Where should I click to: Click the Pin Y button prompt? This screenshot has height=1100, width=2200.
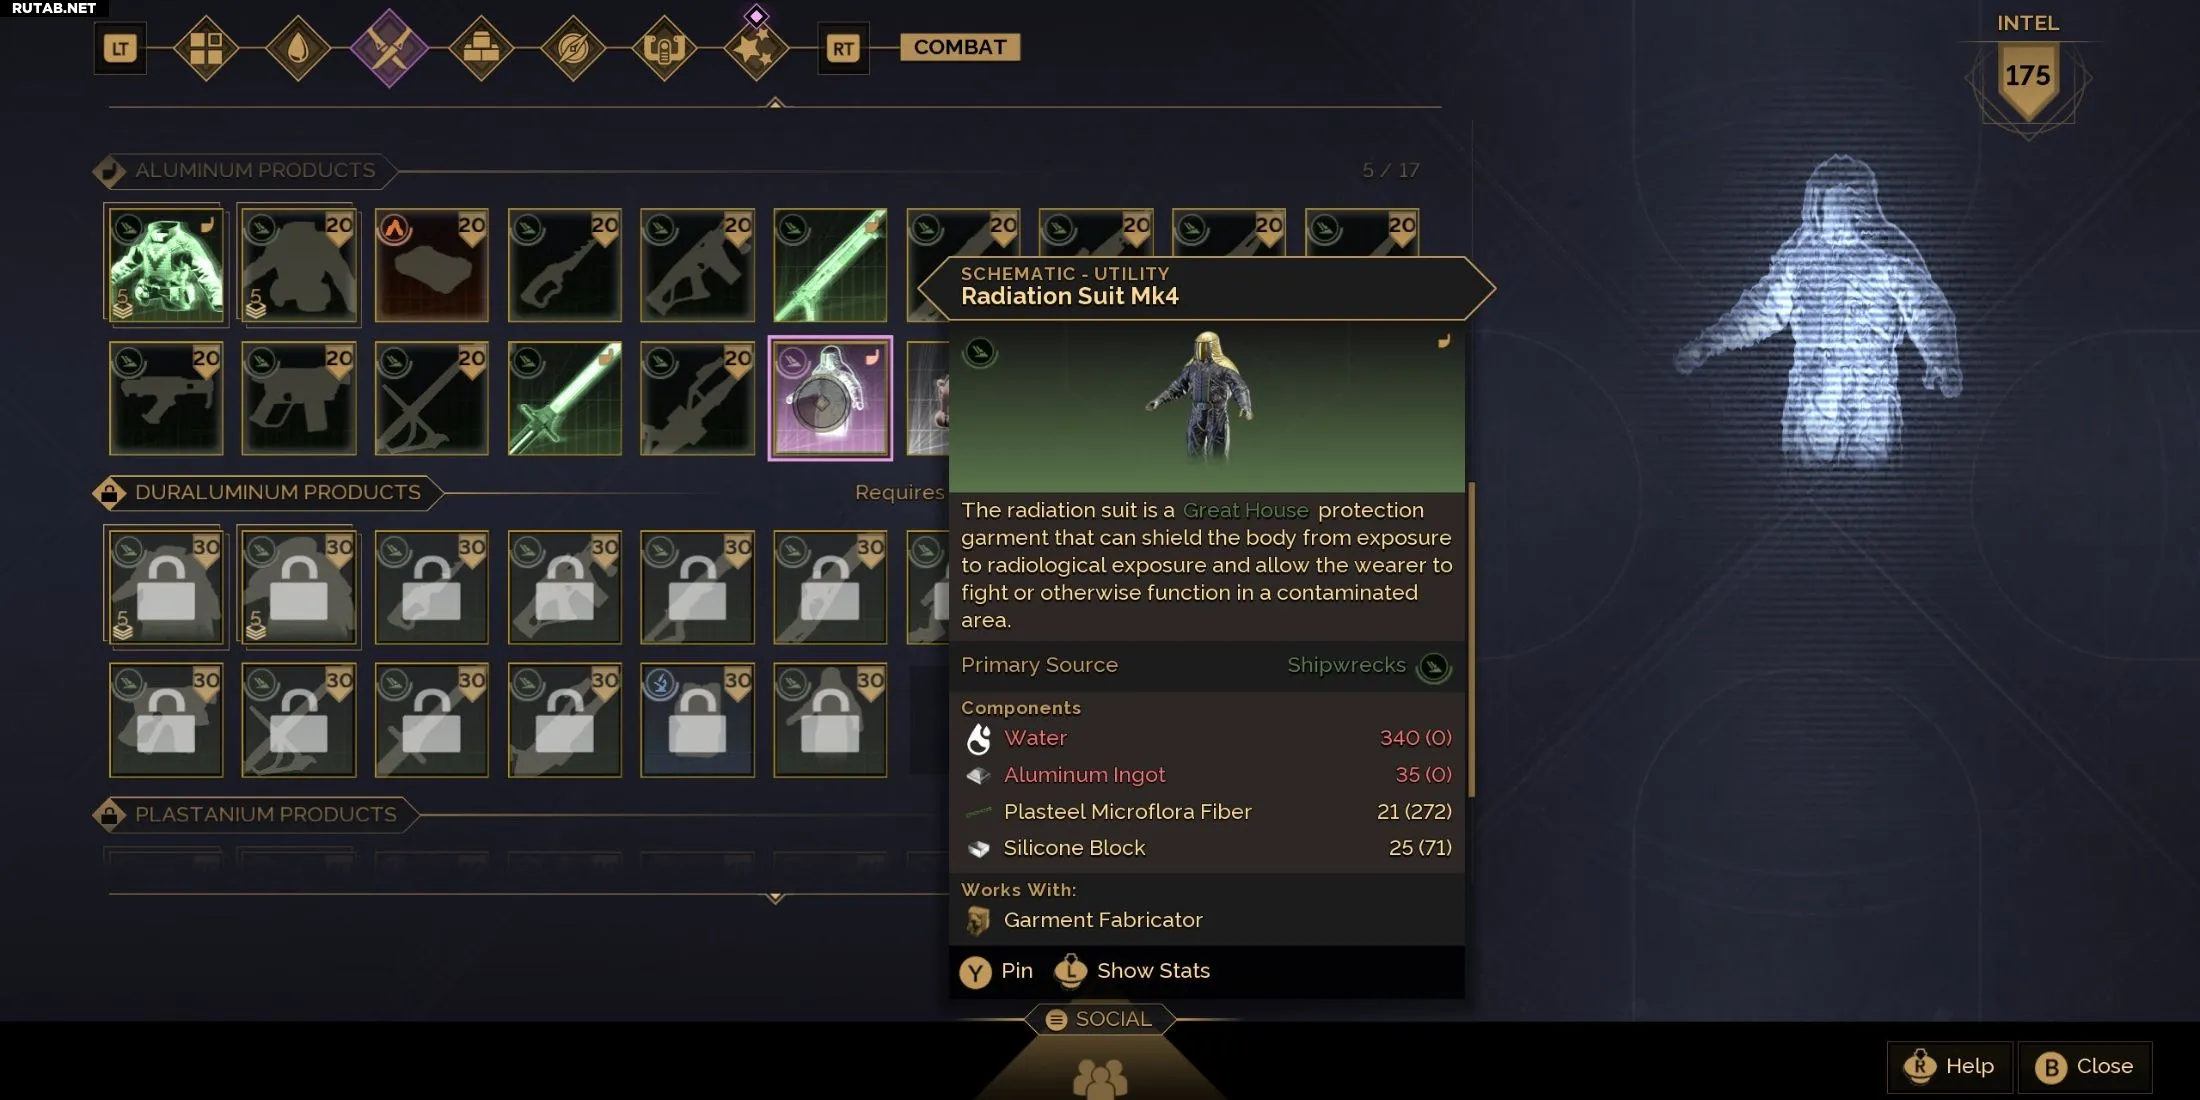pos(996,971)
